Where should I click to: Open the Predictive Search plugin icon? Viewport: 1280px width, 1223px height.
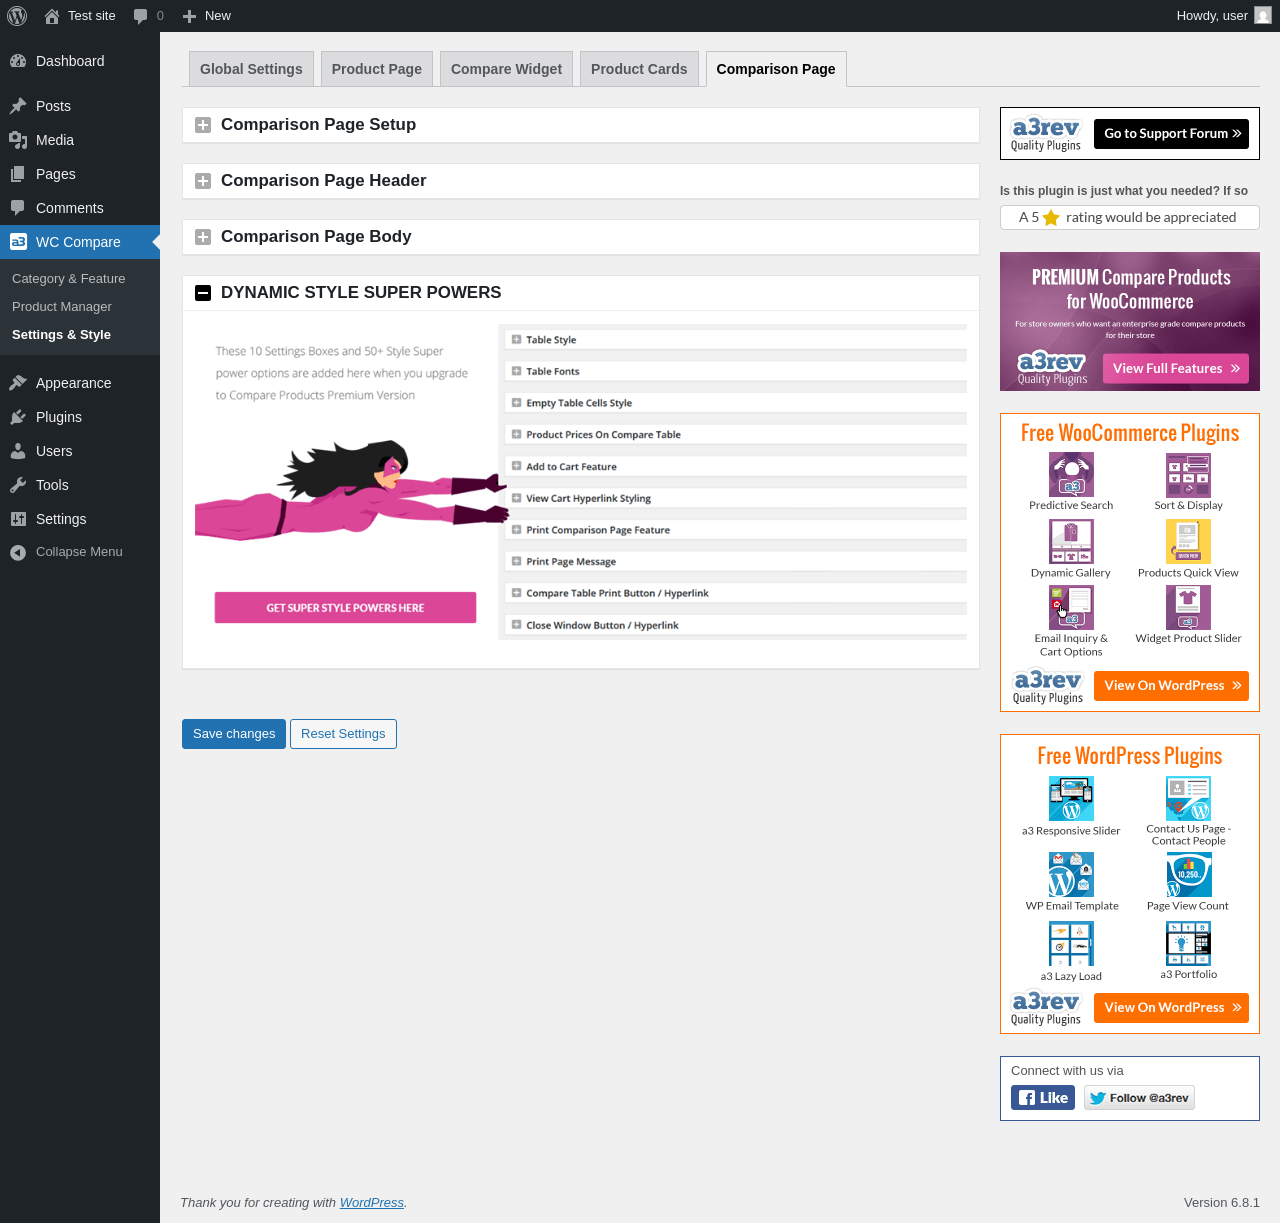tap(1071, 475)
